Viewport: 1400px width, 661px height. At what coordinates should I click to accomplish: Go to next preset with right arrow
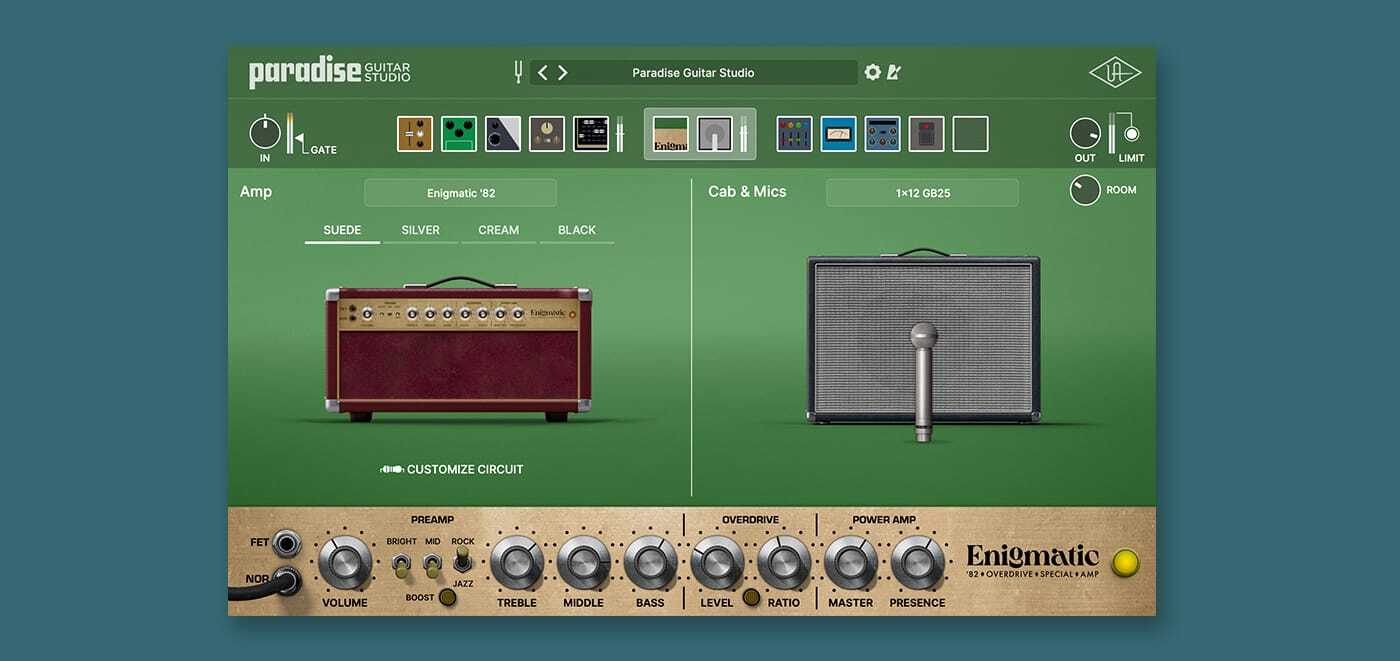point(563,72)
